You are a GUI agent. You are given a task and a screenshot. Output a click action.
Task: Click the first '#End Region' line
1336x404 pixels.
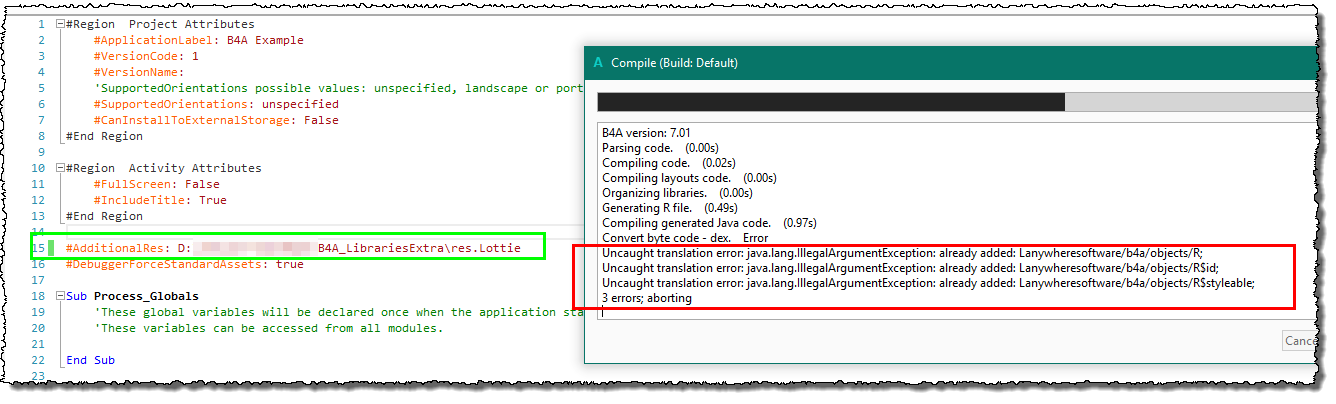point(104,136)
